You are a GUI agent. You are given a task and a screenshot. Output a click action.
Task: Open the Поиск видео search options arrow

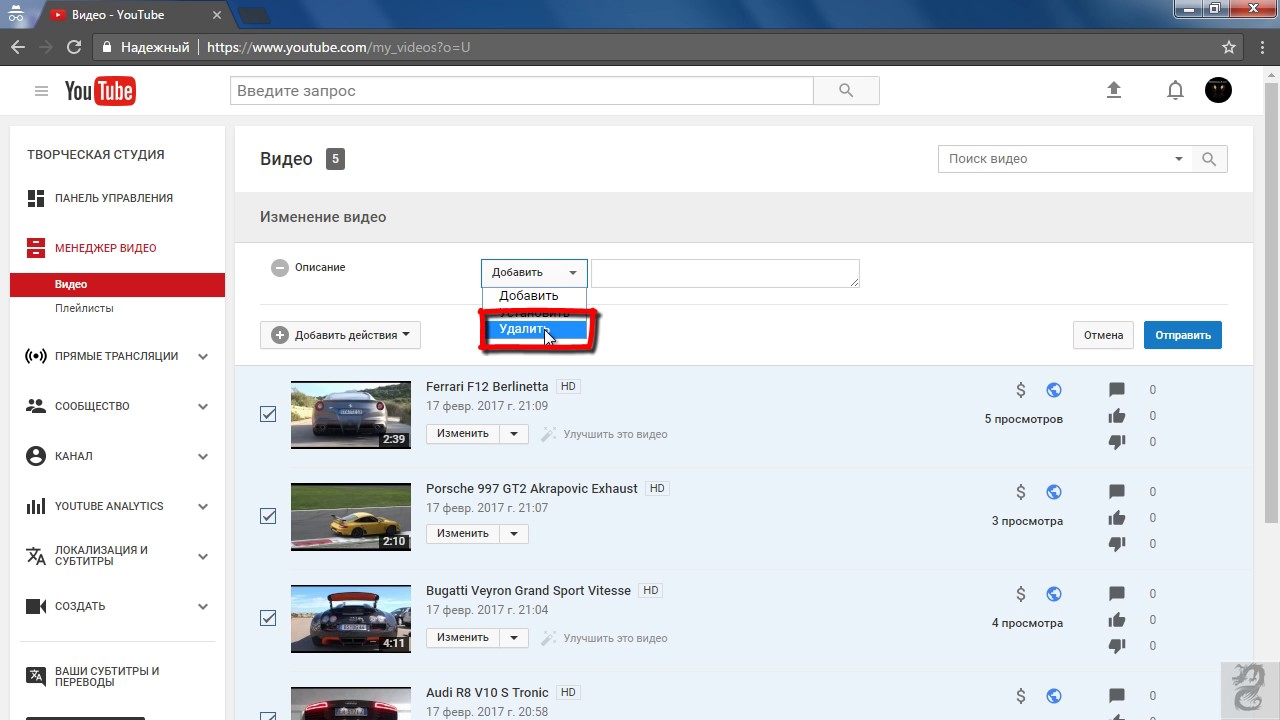(1178, 159)
